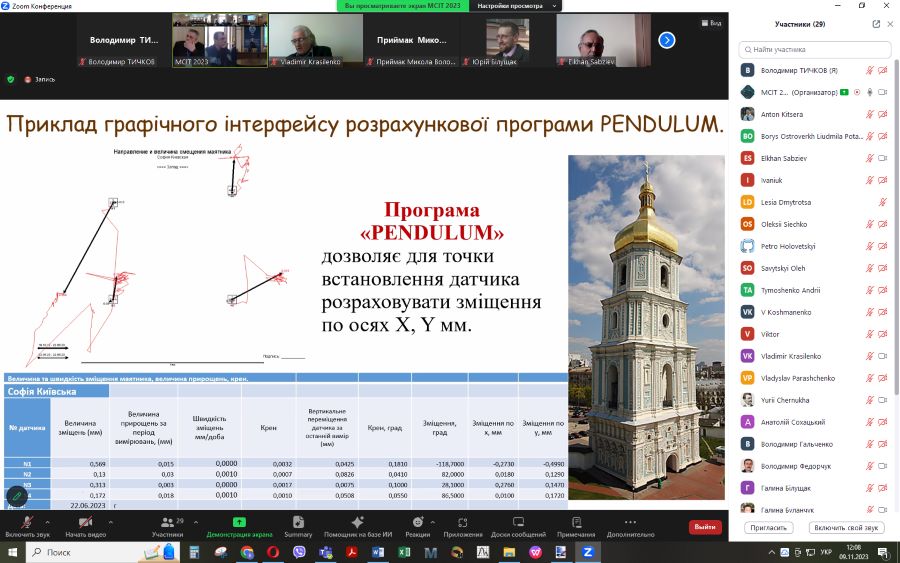Click Включить свой звук button
The height and width of the screenshot is (563, 900).
[x=846, y=527]
